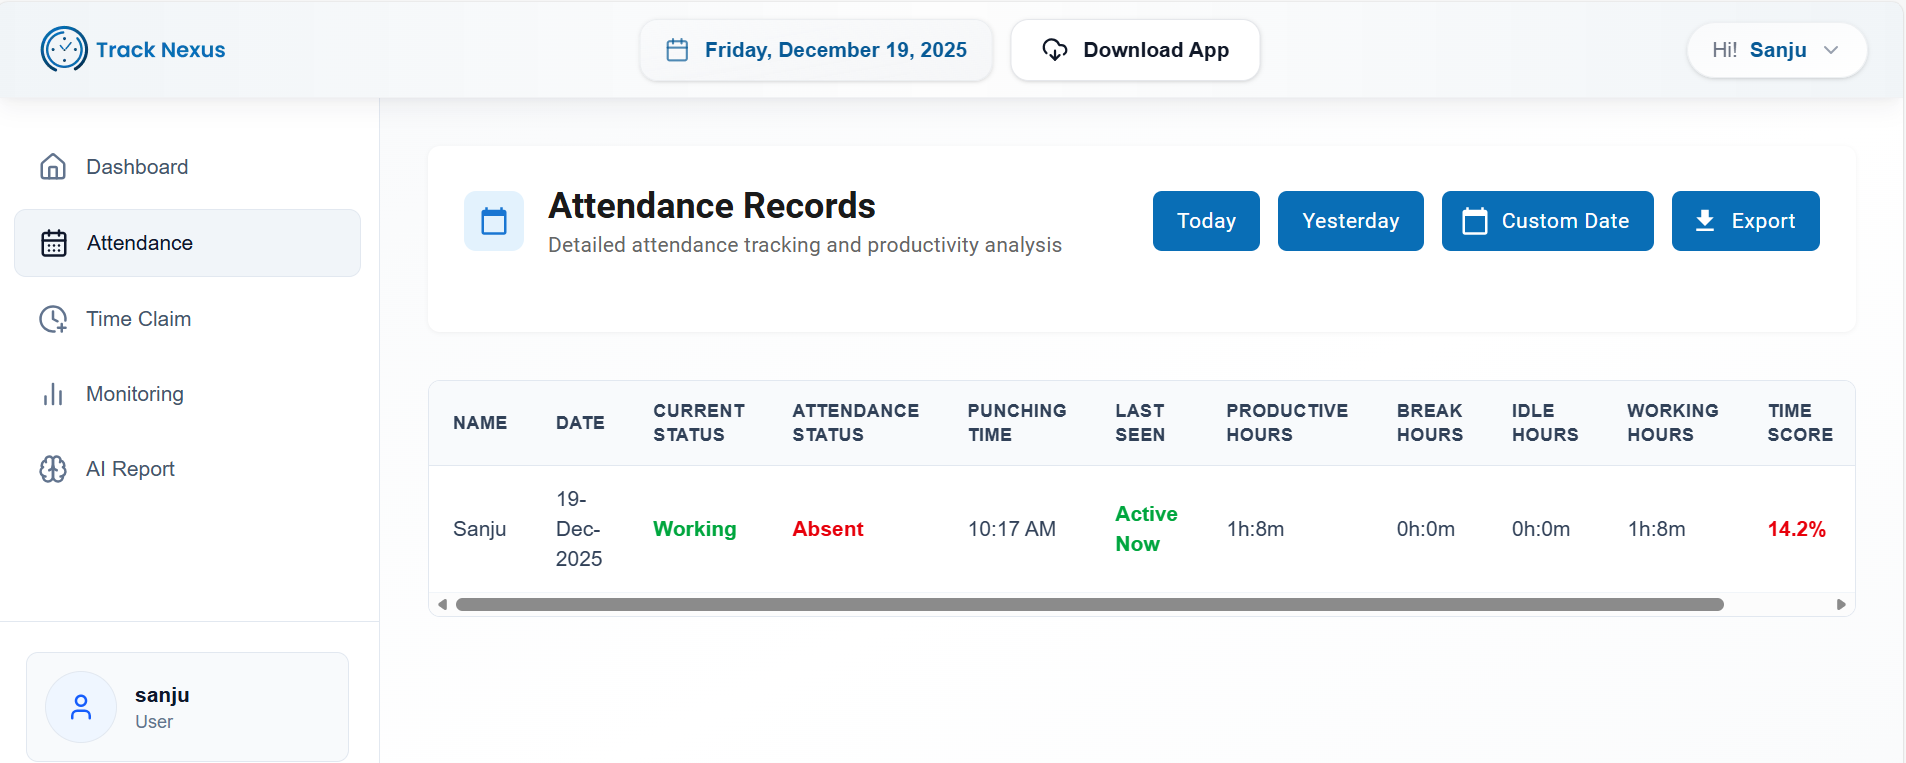Click the table's right scroll arrow
This screenshot has width=1906, height=763.
[1841, 604]
